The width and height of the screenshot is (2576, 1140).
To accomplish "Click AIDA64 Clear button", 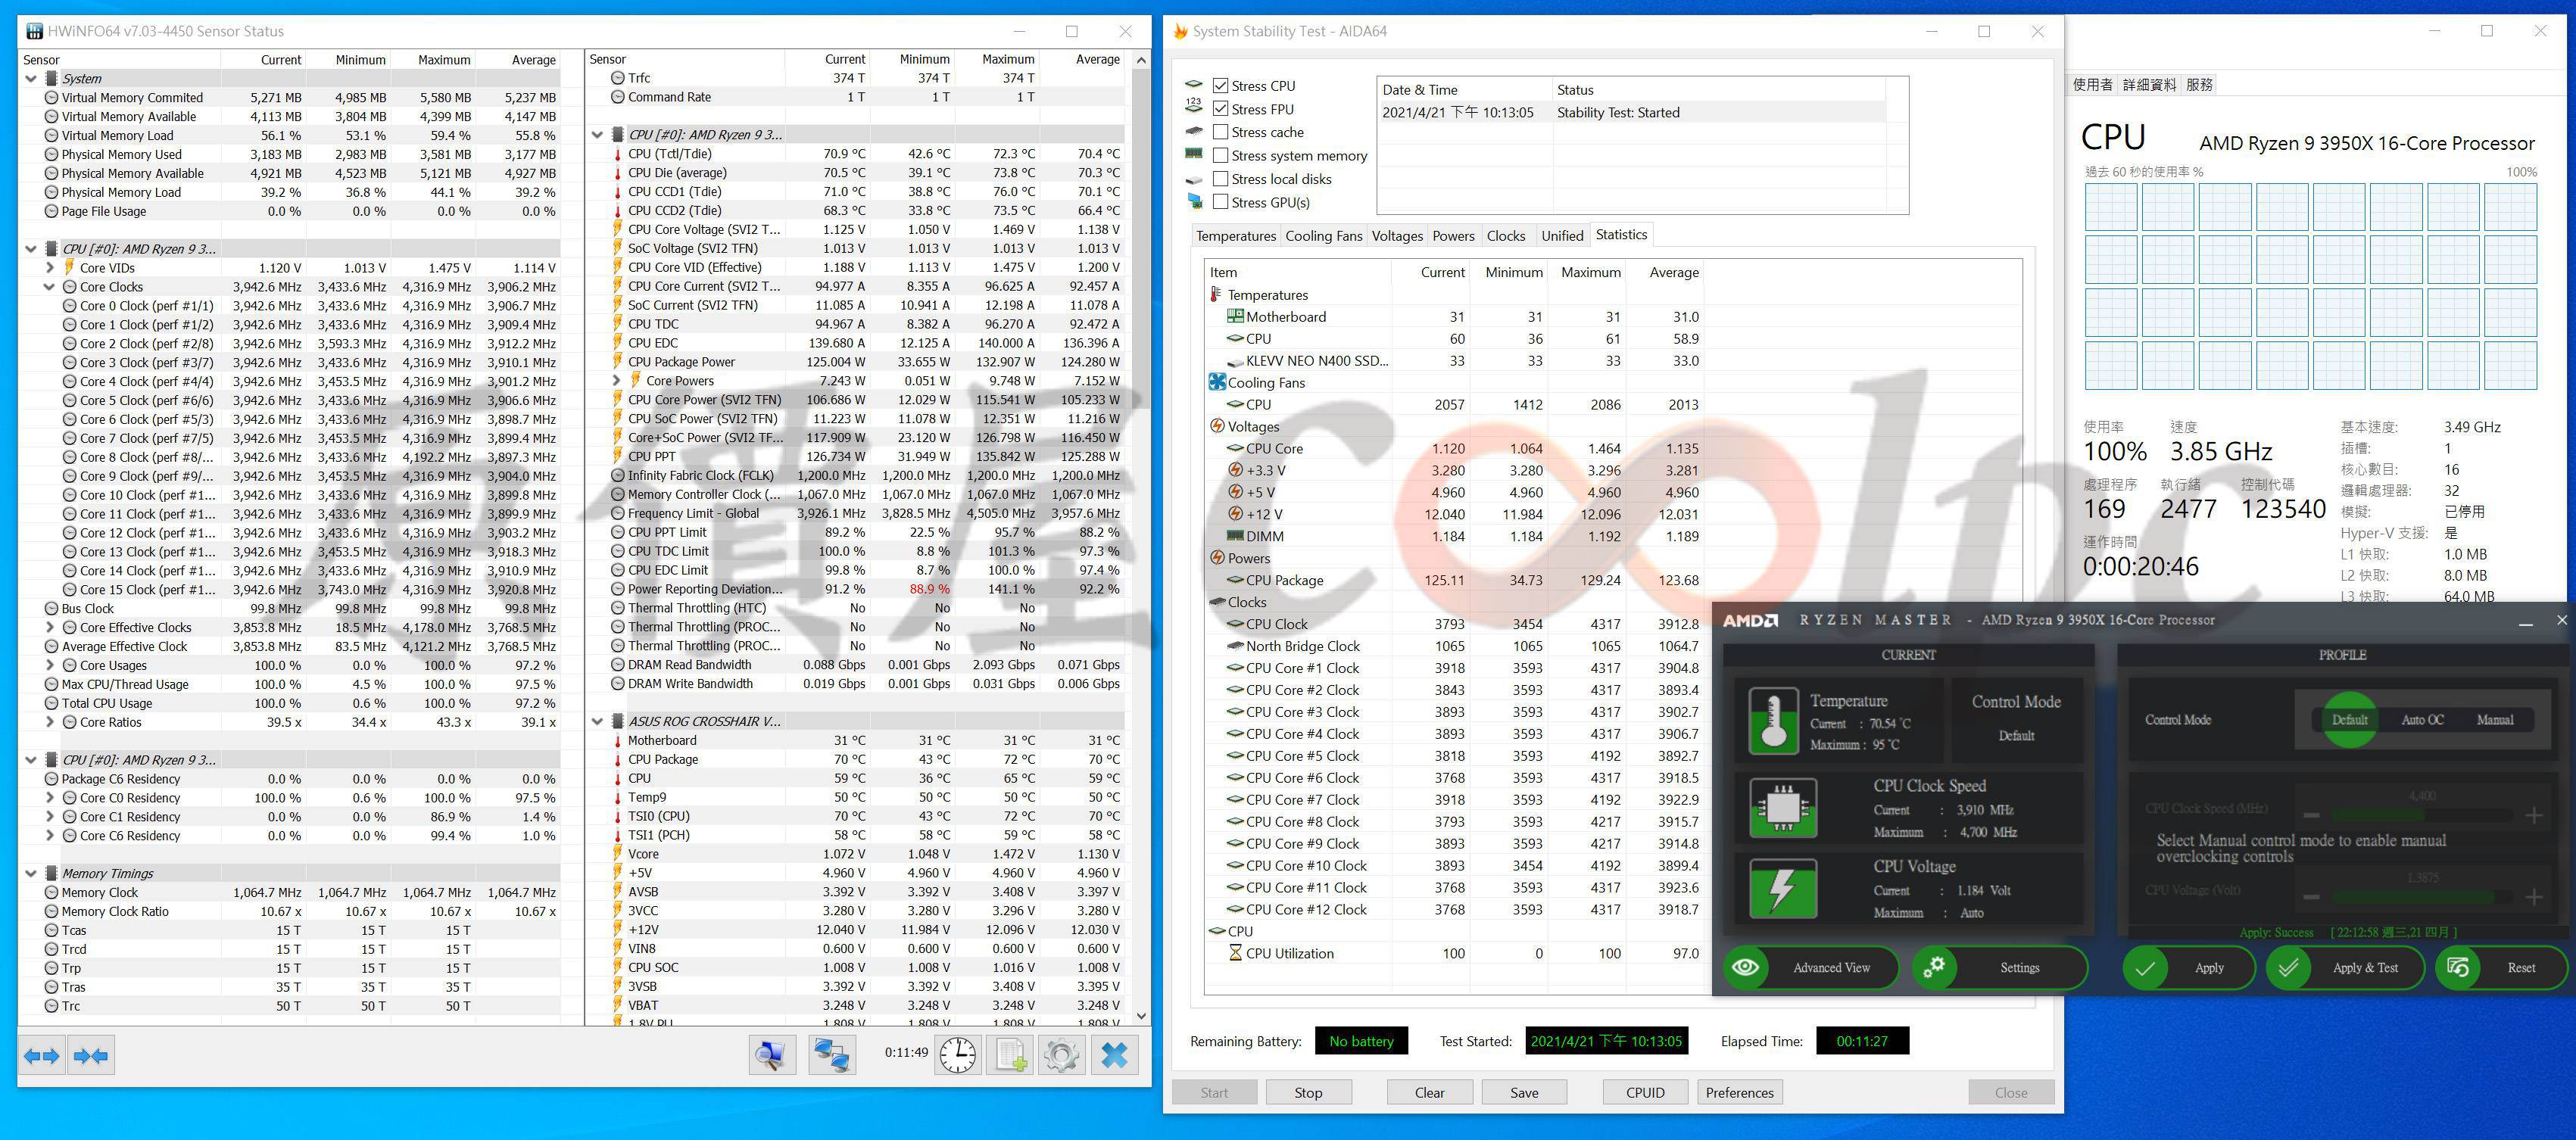I will pyautogui.click(x=1429, y=1092).
